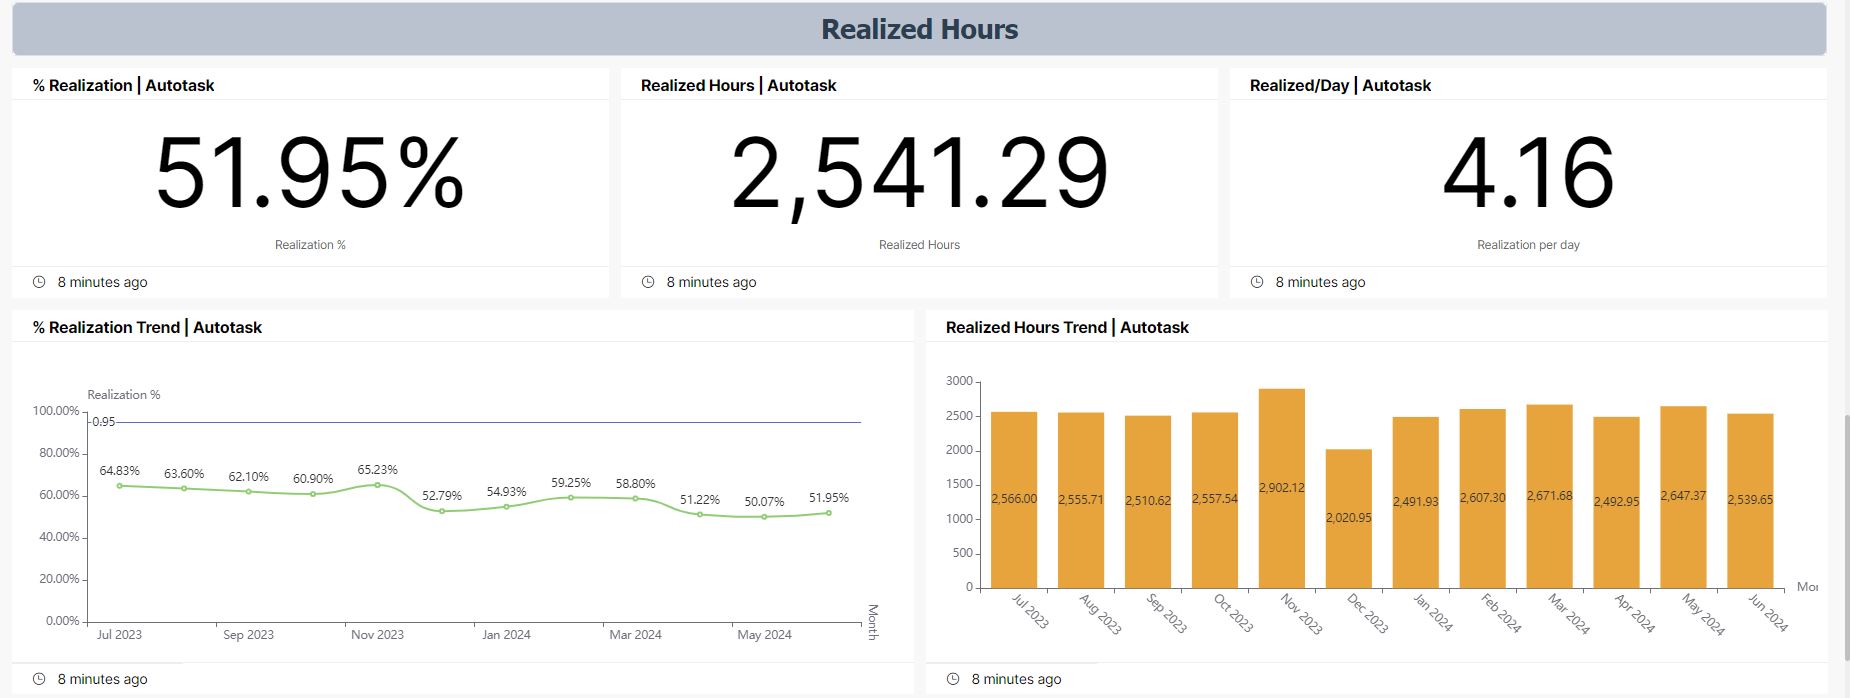Click the 64.83% data point for Jul 2023
The image size is (1850, 698).
click(x=120, y=486)
